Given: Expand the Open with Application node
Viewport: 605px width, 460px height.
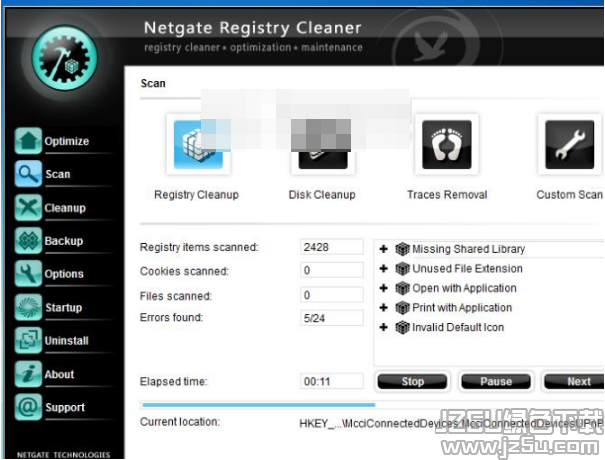Looking at the screenshot, I should (384, 288).
